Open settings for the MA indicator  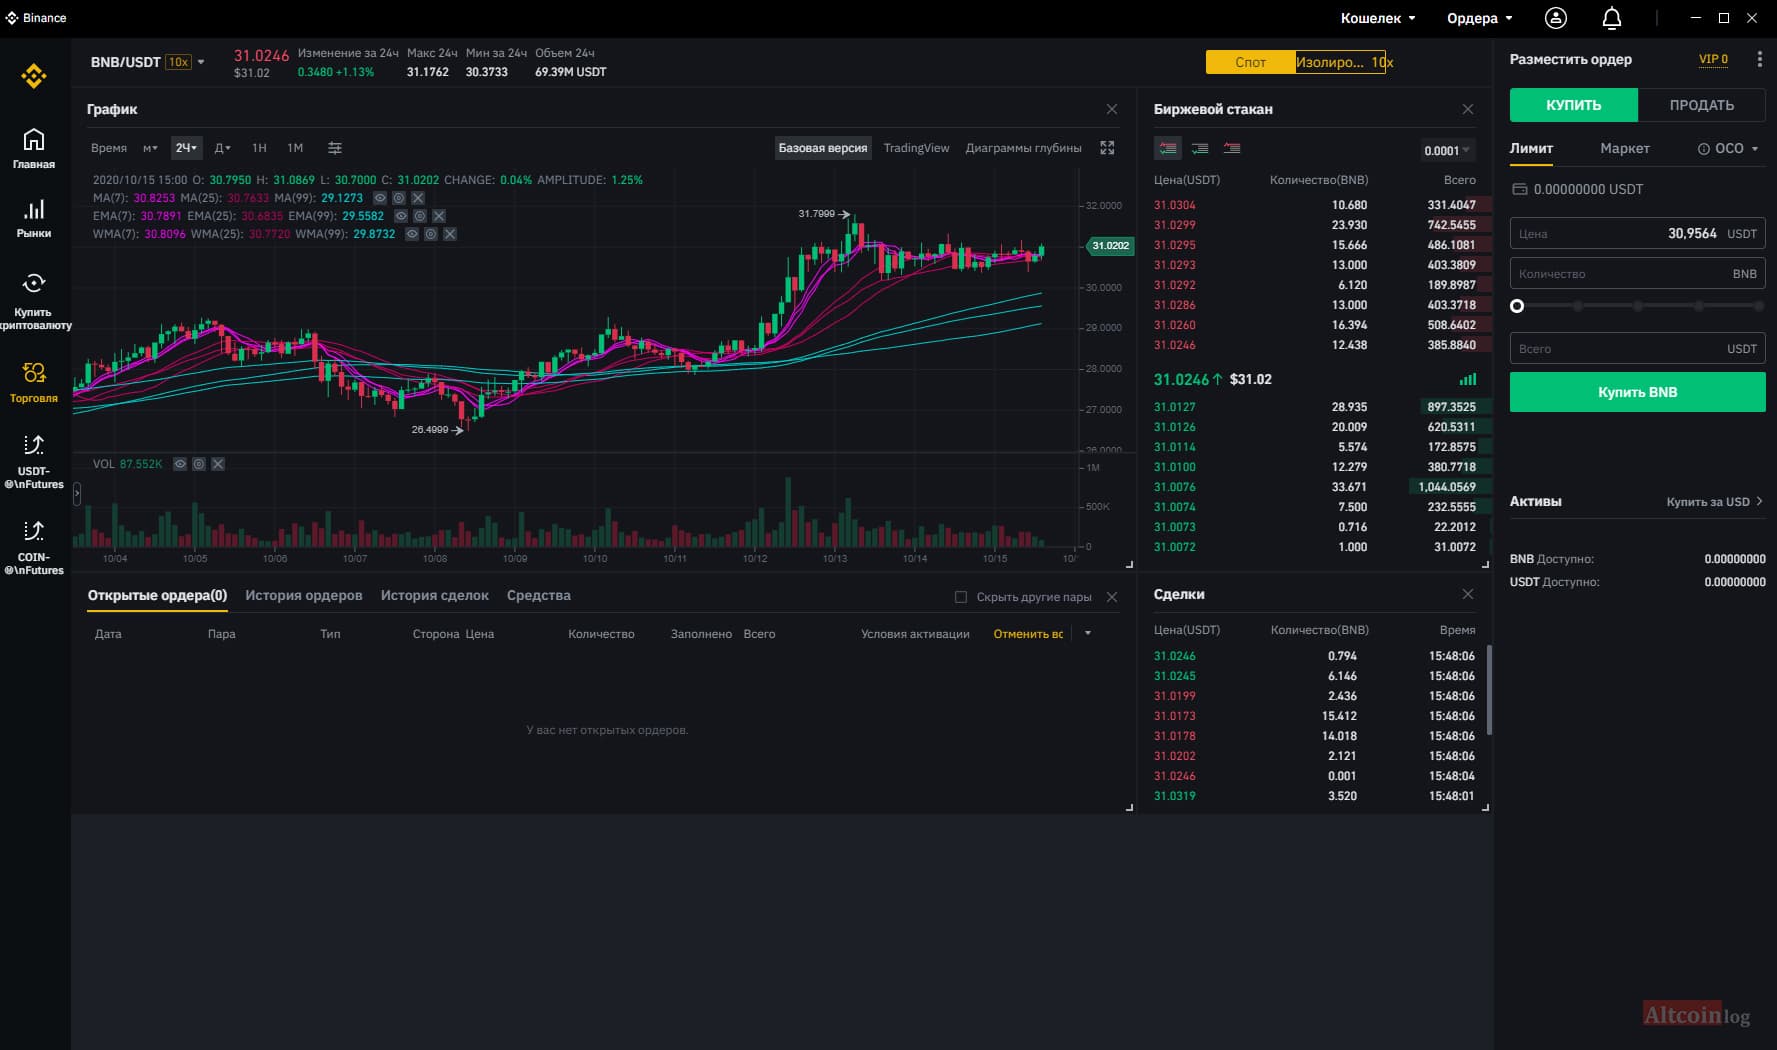[x=399, y=198]
